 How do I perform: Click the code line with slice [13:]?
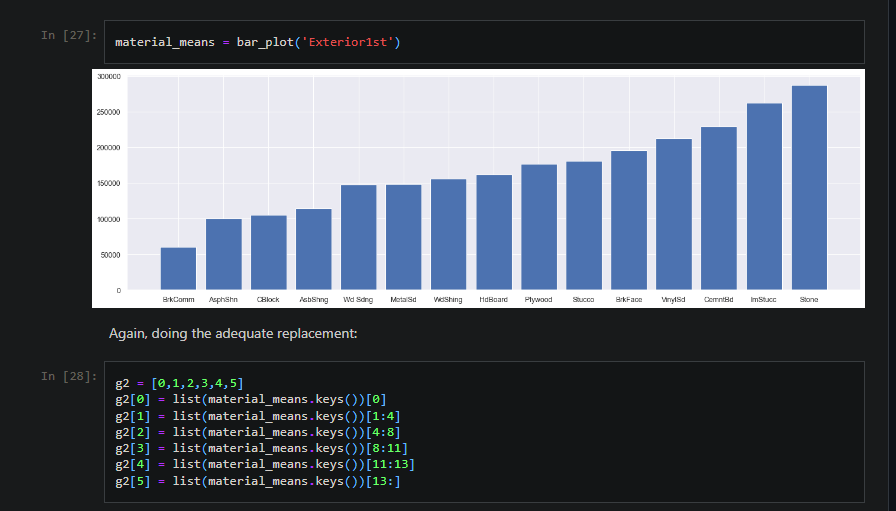coord(258,481)
